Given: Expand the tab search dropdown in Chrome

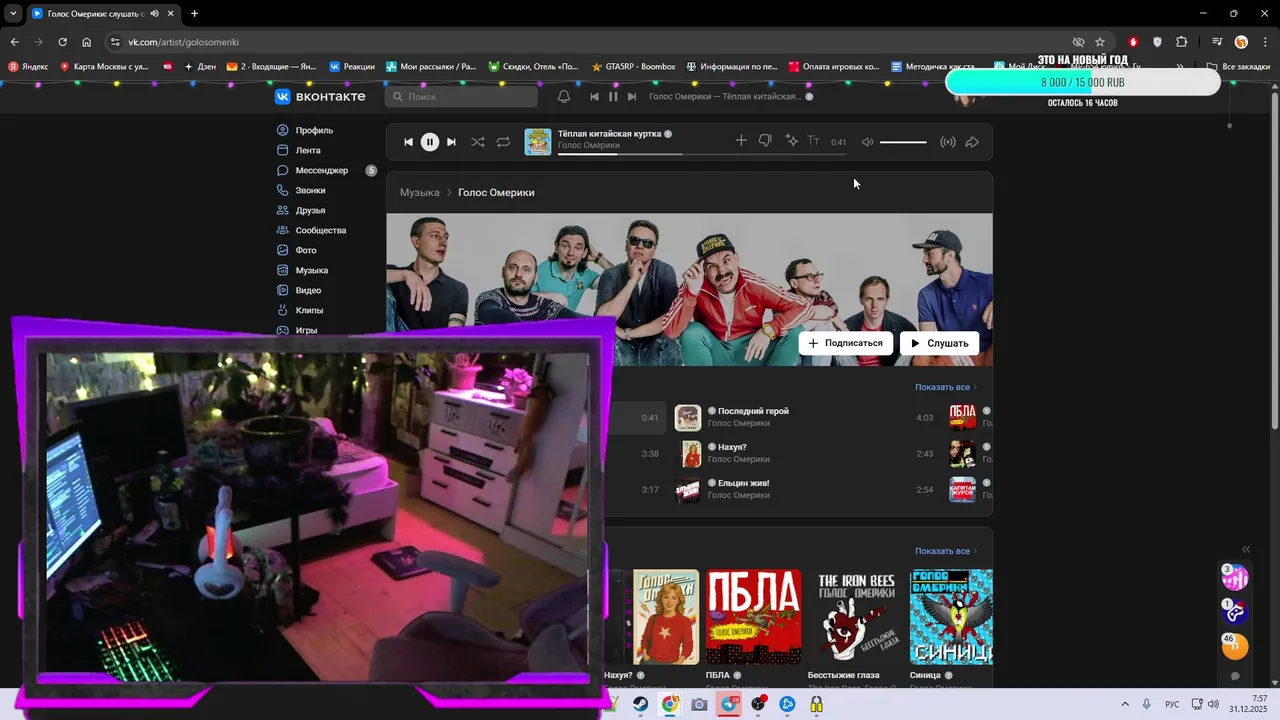Looking at the screenshot, I should coord(13,14).
